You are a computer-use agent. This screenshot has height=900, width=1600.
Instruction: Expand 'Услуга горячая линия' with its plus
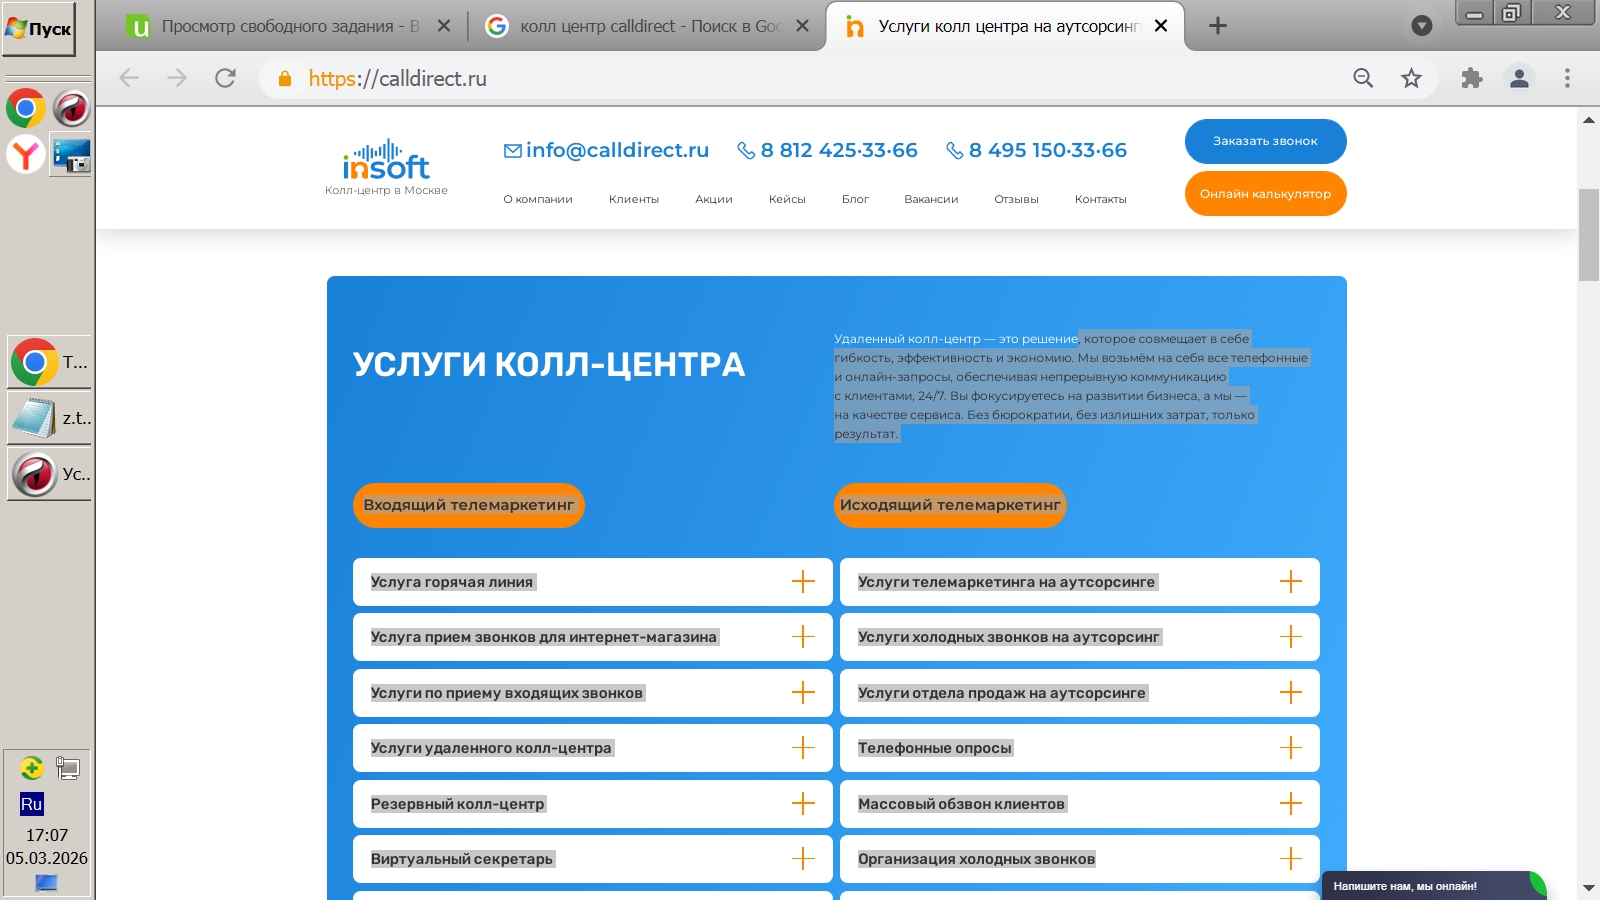[x=803, y=582]
